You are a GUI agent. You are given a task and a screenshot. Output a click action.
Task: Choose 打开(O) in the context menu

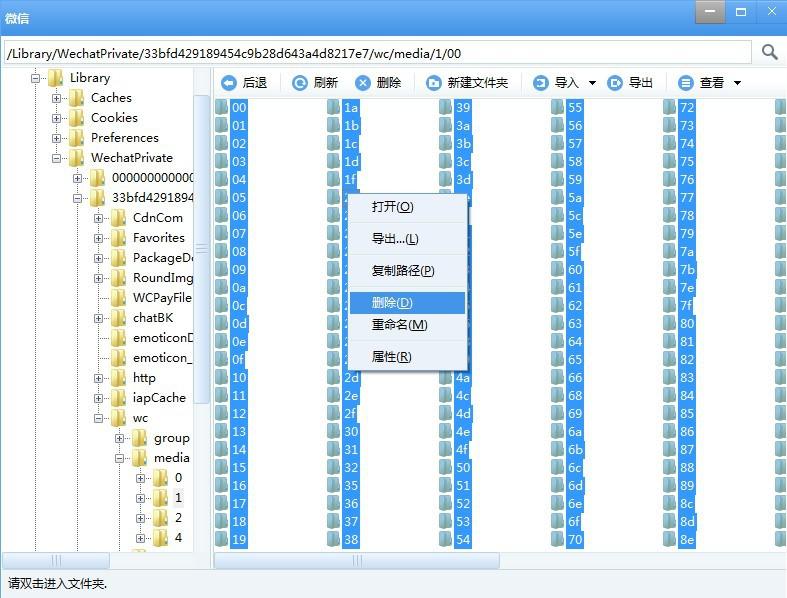click(392, 207)
